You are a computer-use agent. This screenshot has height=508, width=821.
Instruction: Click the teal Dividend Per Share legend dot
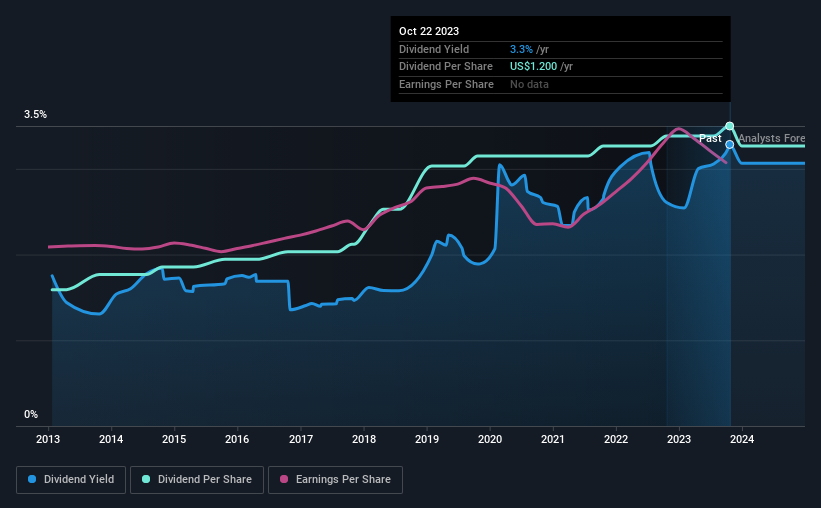[x=146, y=479]
